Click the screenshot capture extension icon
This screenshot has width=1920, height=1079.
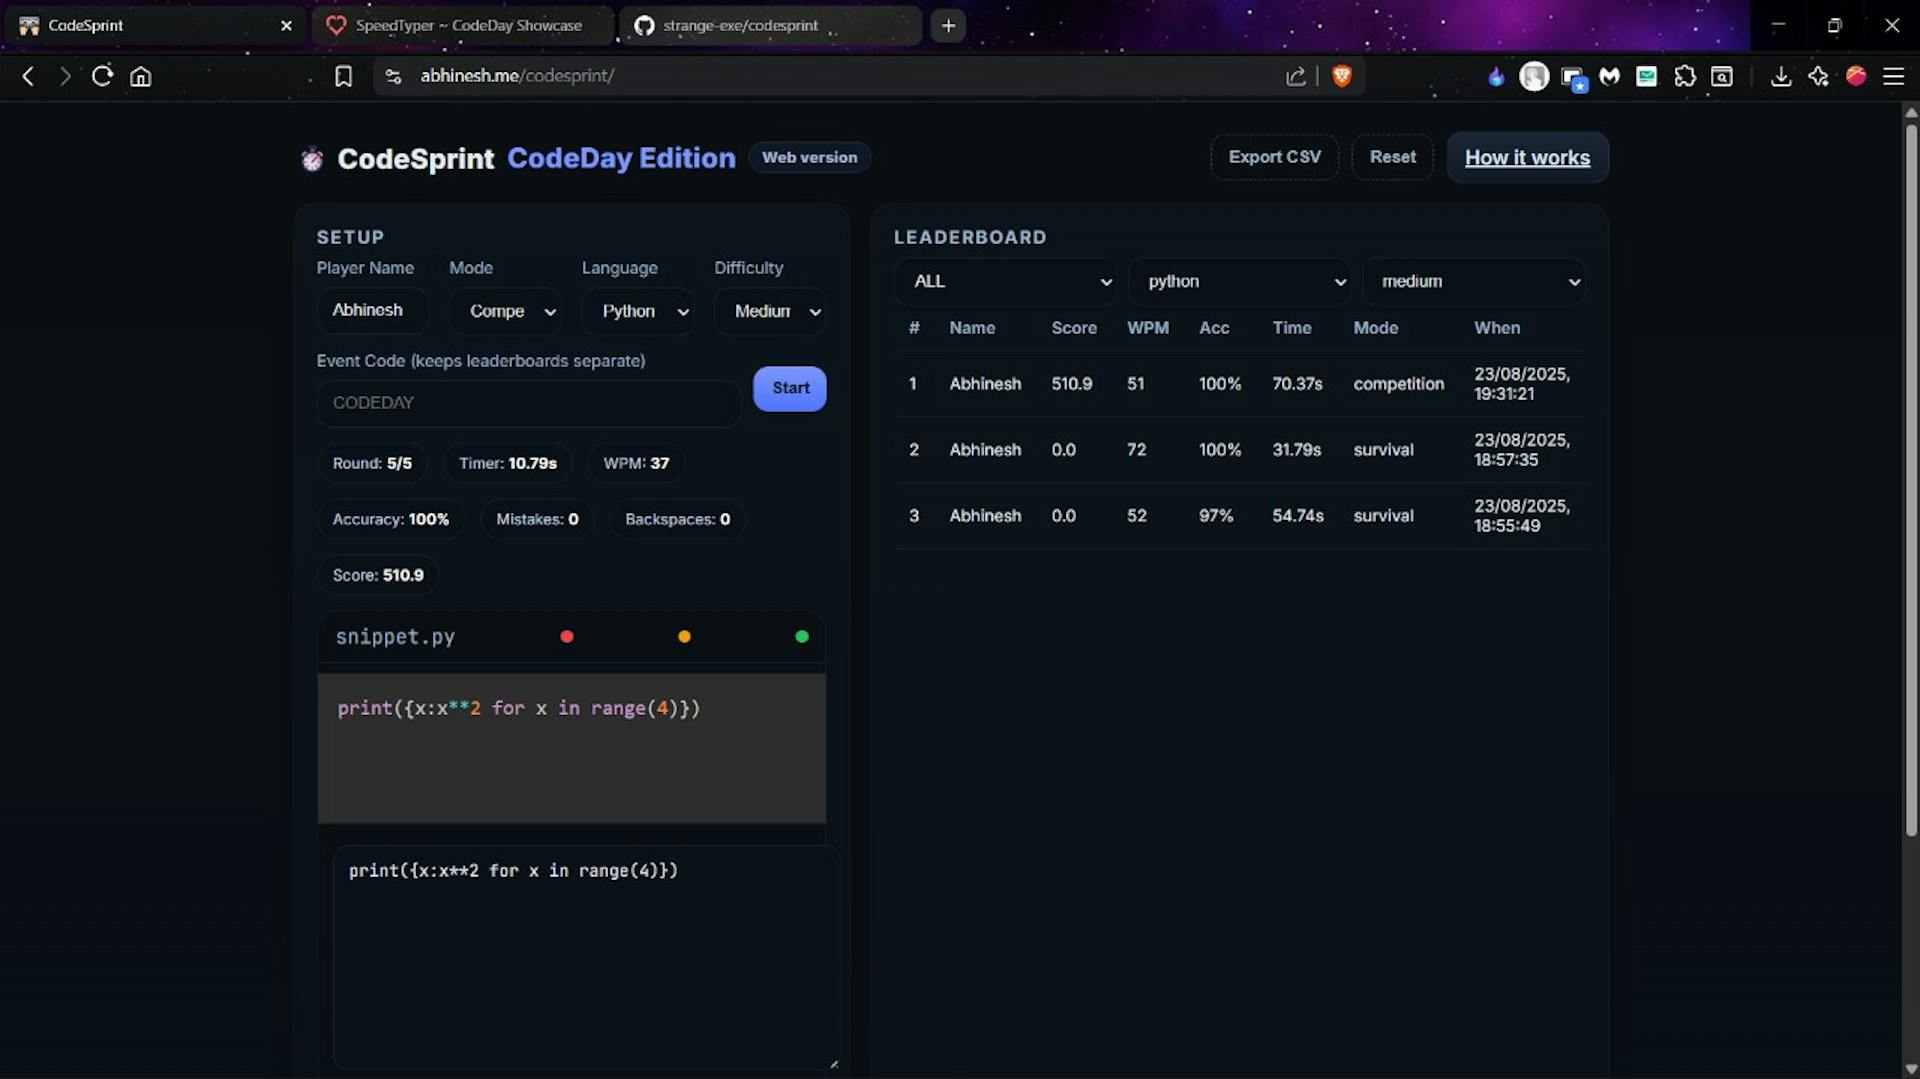[x=1722, y=76]
